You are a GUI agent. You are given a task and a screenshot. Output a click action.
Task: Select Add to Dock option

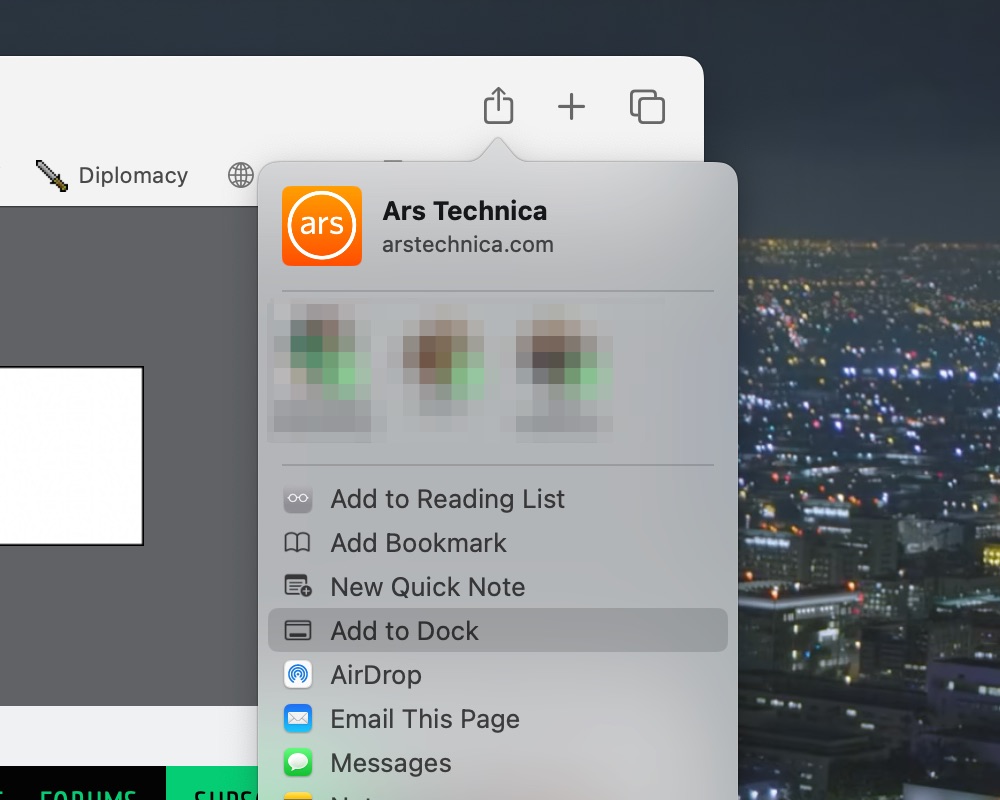click(x=404, y=631)
